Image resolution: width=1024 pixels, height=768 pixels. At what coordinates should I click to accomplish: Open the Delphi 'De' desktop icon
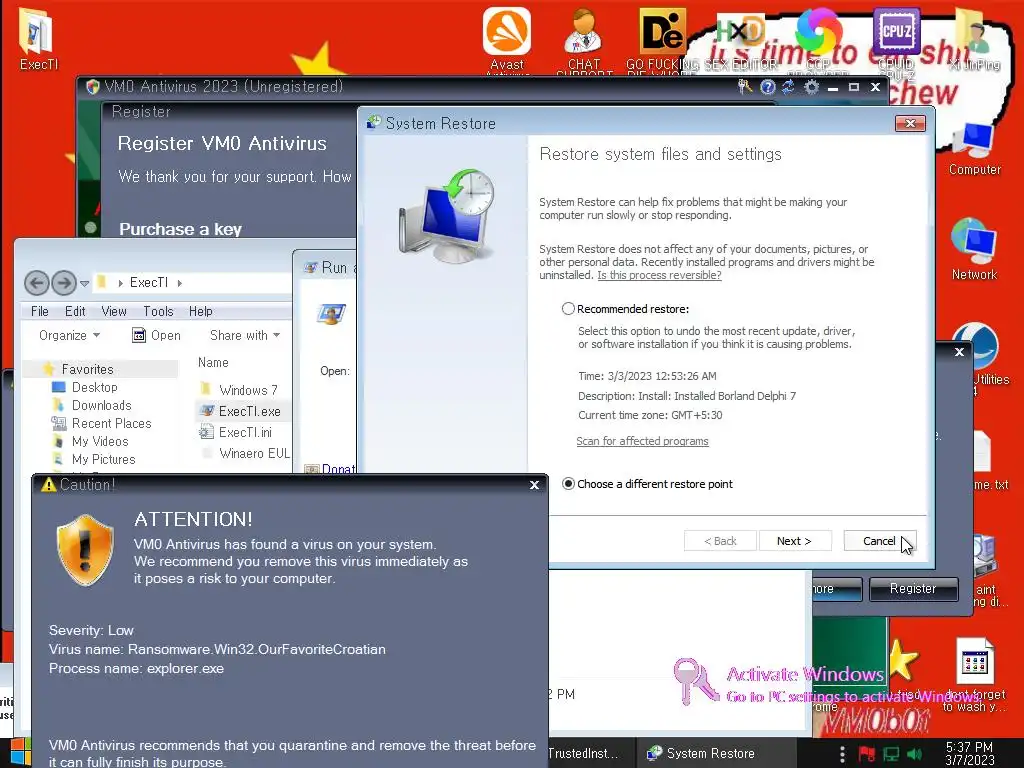[x=662, y=38]
